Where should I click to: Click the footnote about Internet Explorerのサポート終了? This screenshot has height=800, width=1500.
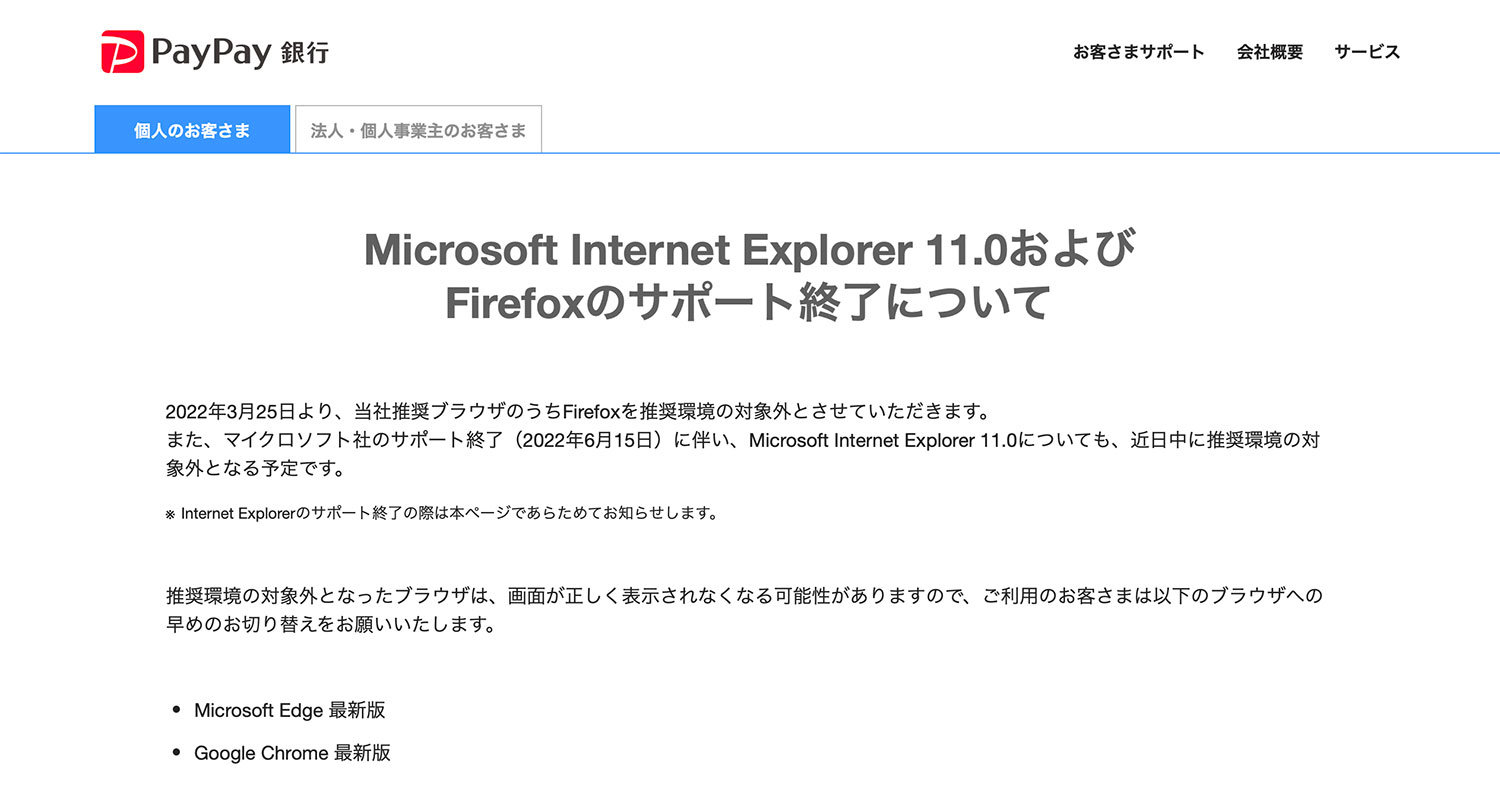[449, 514]
